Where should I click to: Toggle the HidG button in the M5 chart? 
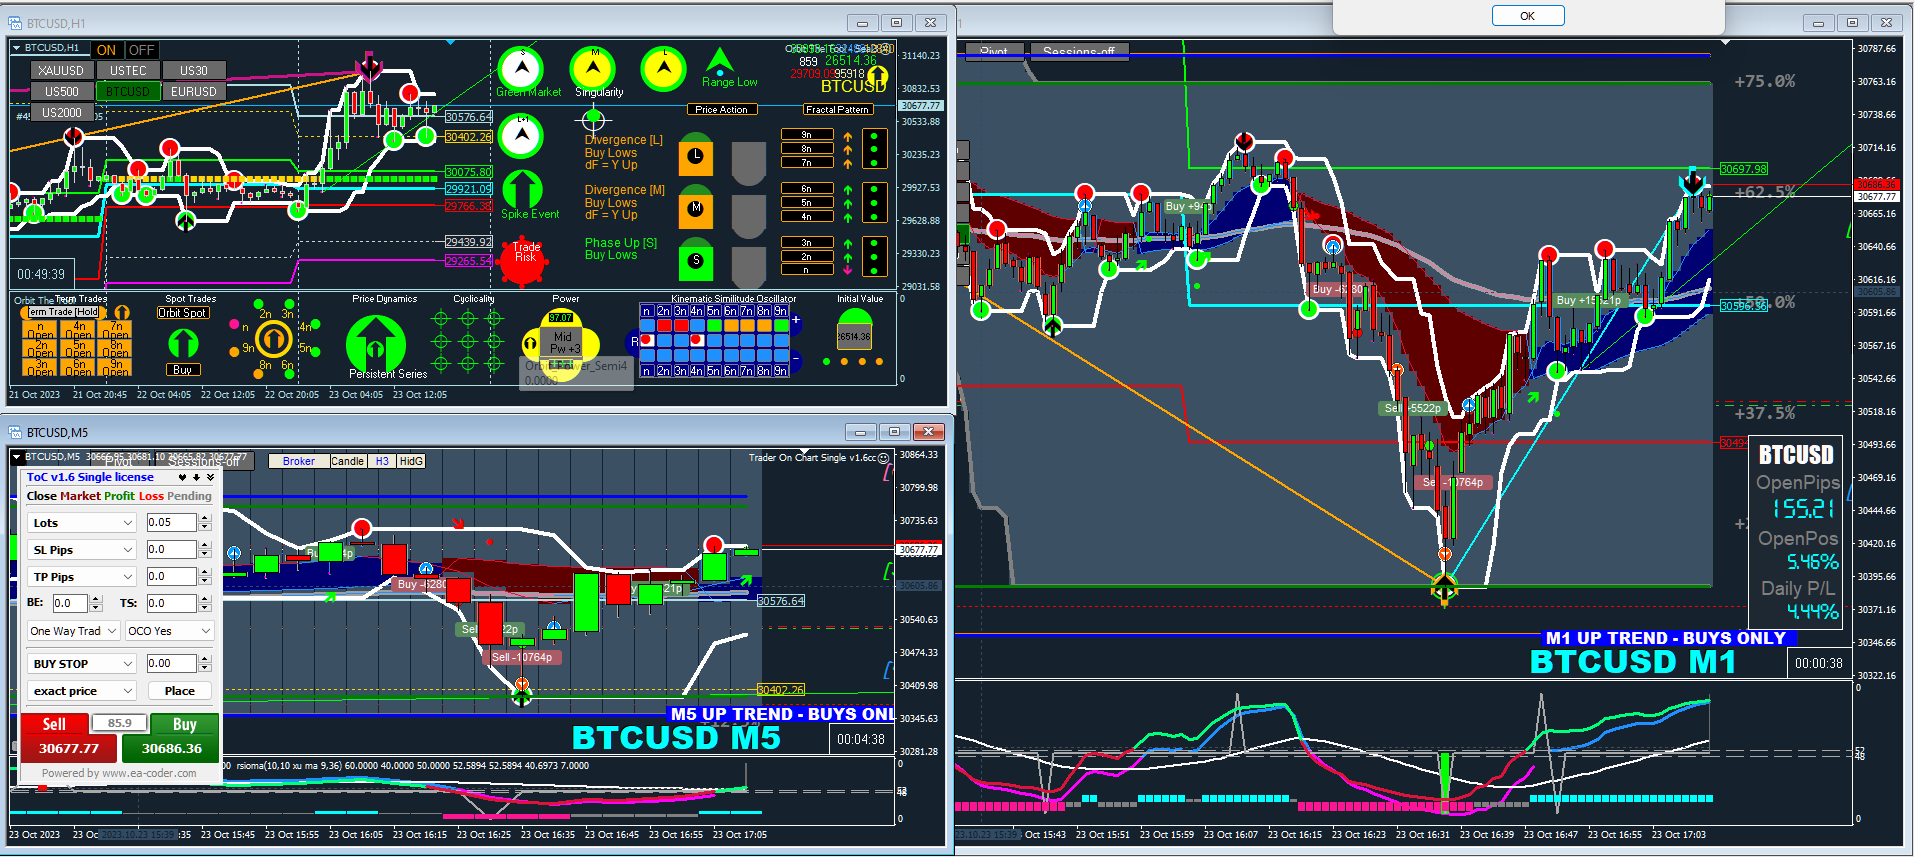[411, 461]
